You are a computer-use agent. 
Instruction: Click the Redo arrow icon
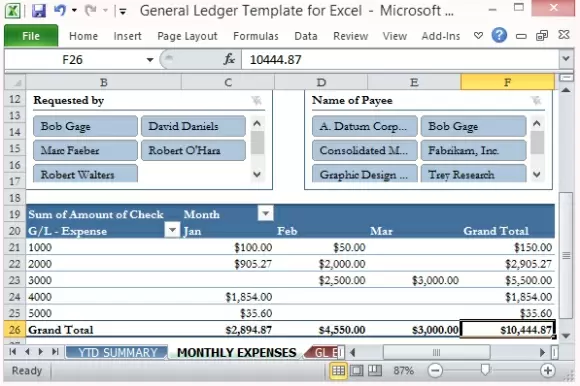[x=91, y=10]
